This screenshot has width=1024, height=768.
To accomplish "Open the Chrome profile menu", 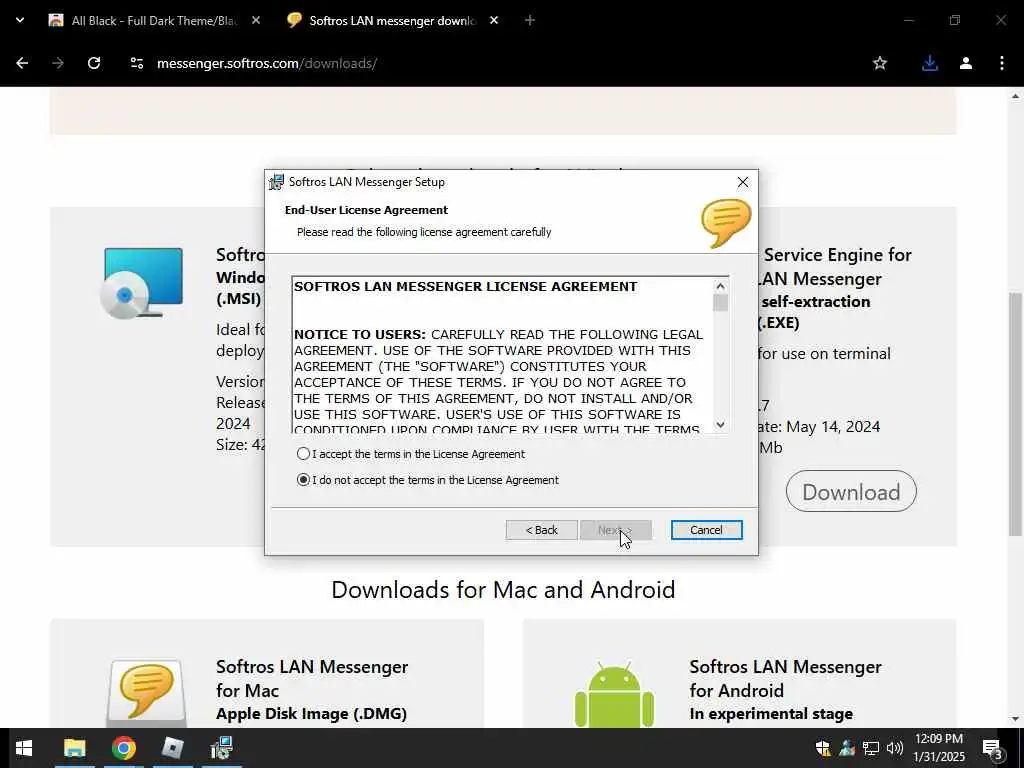I will click(x=965, y=63).
